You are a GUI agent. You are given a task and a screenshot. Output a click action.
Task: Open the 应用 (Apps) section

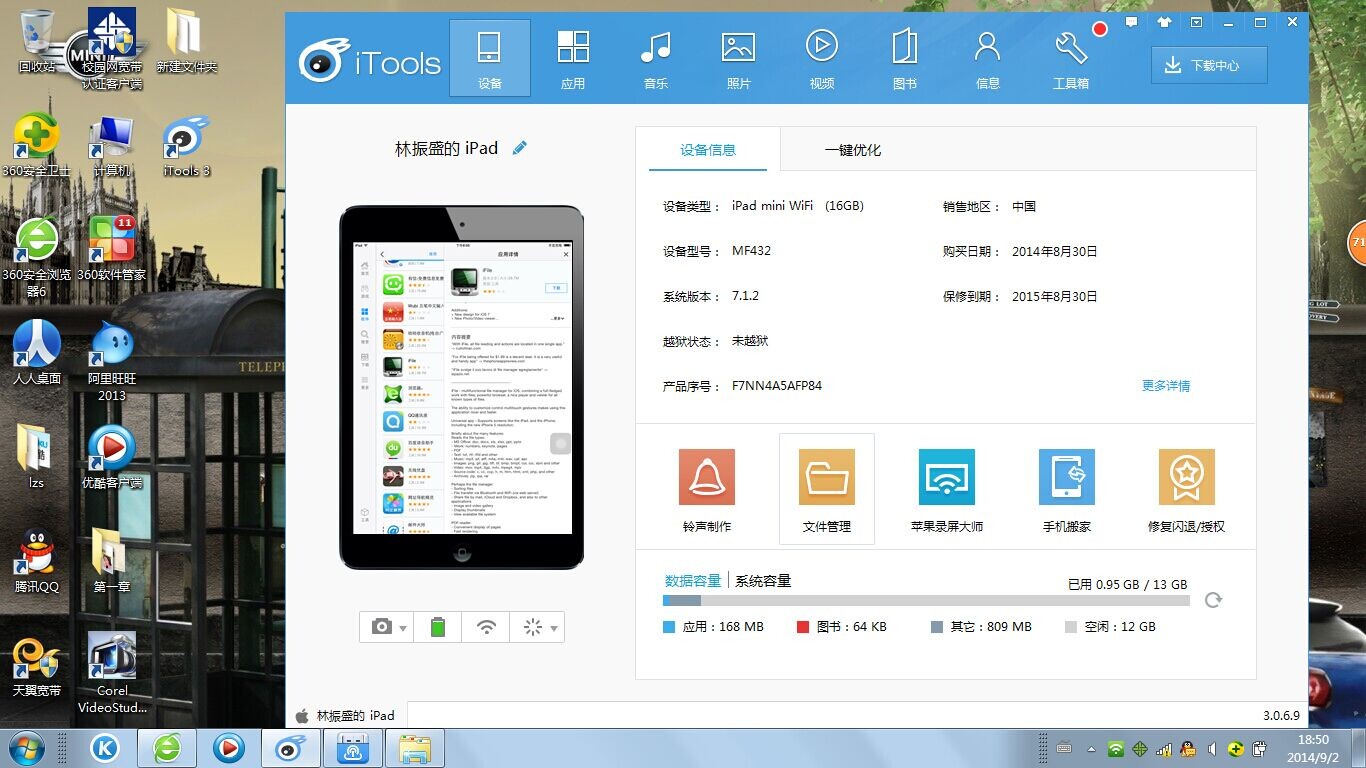pos(573,58)
